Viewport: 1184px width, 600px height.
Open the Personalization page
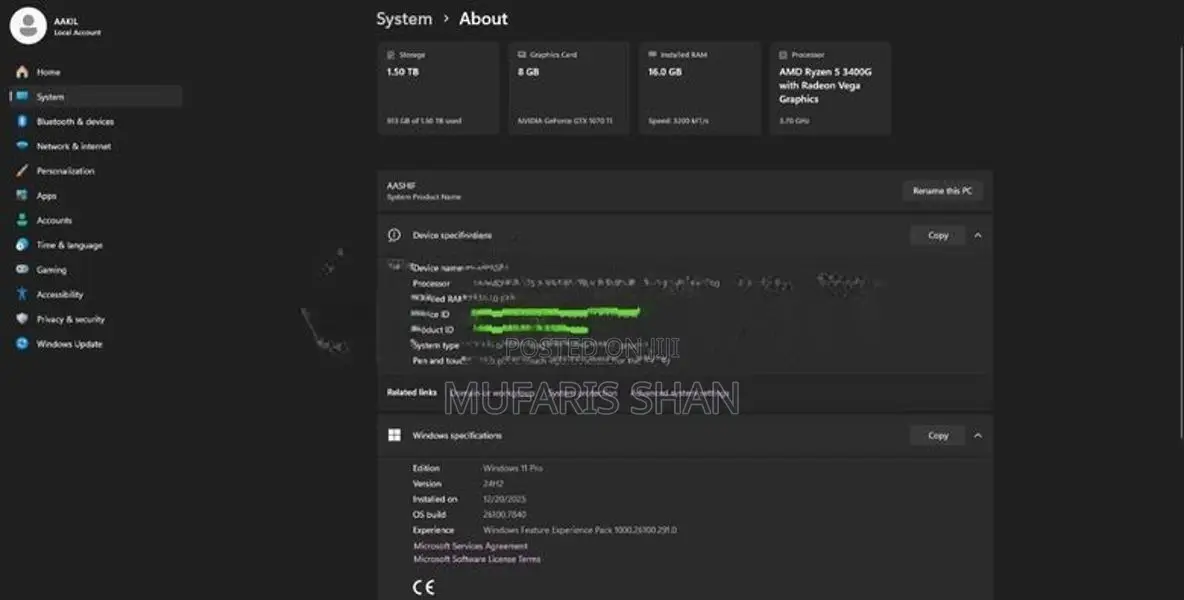click(66, 171)
